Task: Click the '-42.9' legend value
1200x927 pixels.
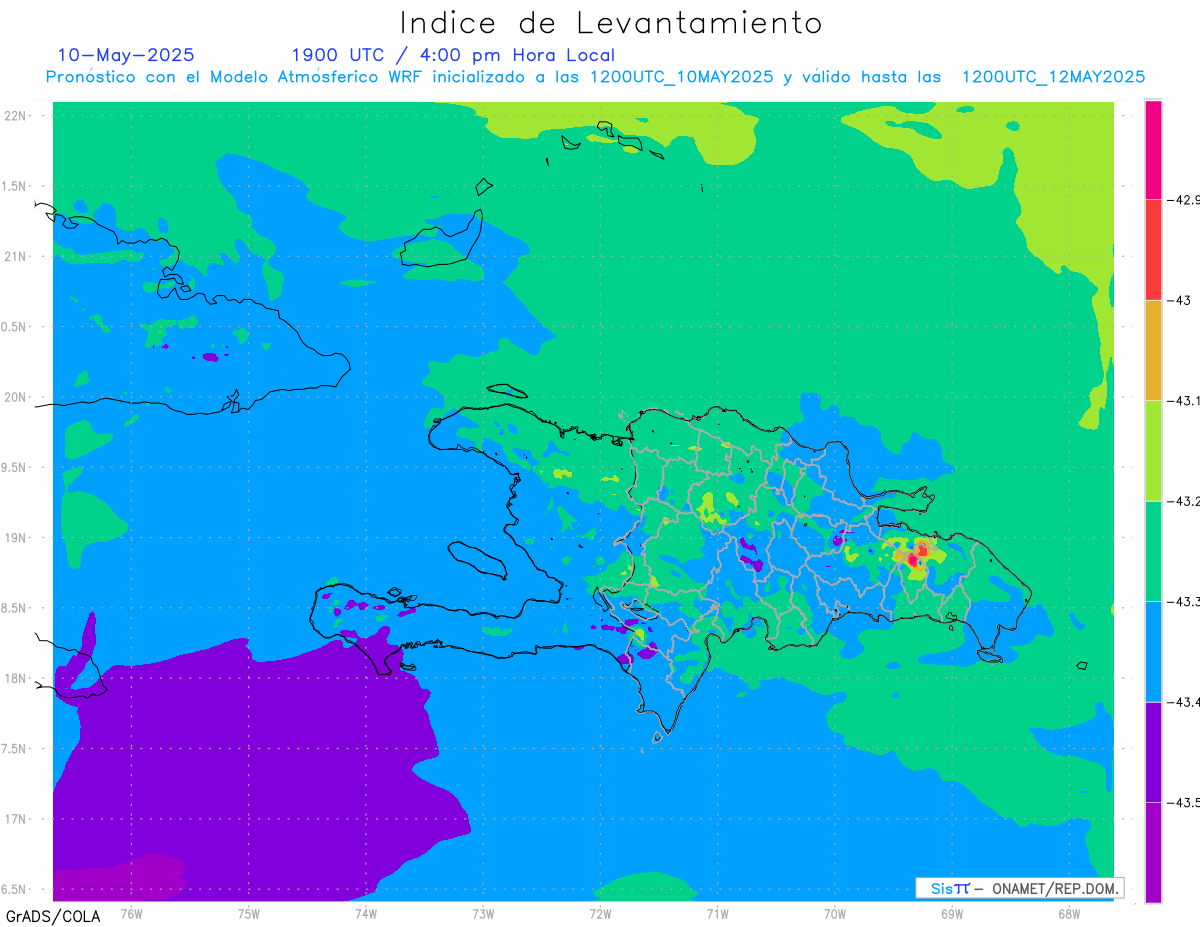Action: coord(1184,200)
